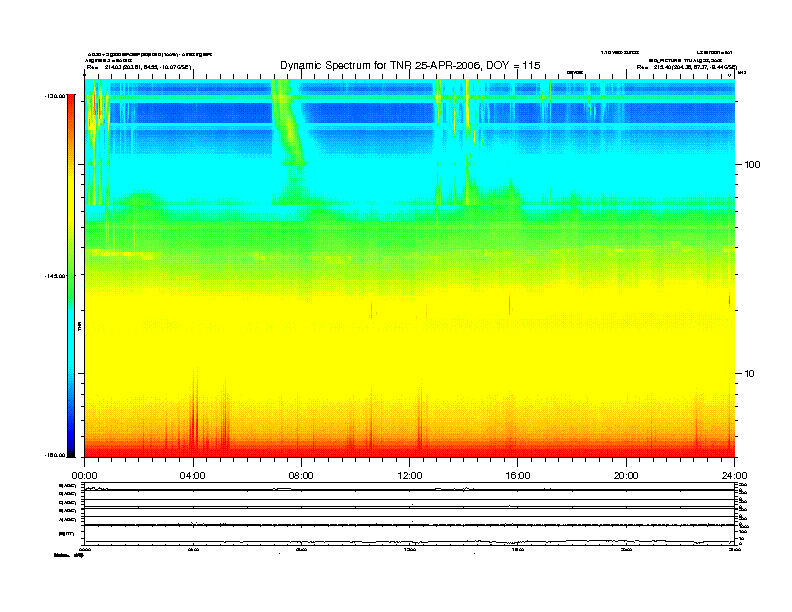Click the '20:00' time axis label

click(x=626, y=476)
